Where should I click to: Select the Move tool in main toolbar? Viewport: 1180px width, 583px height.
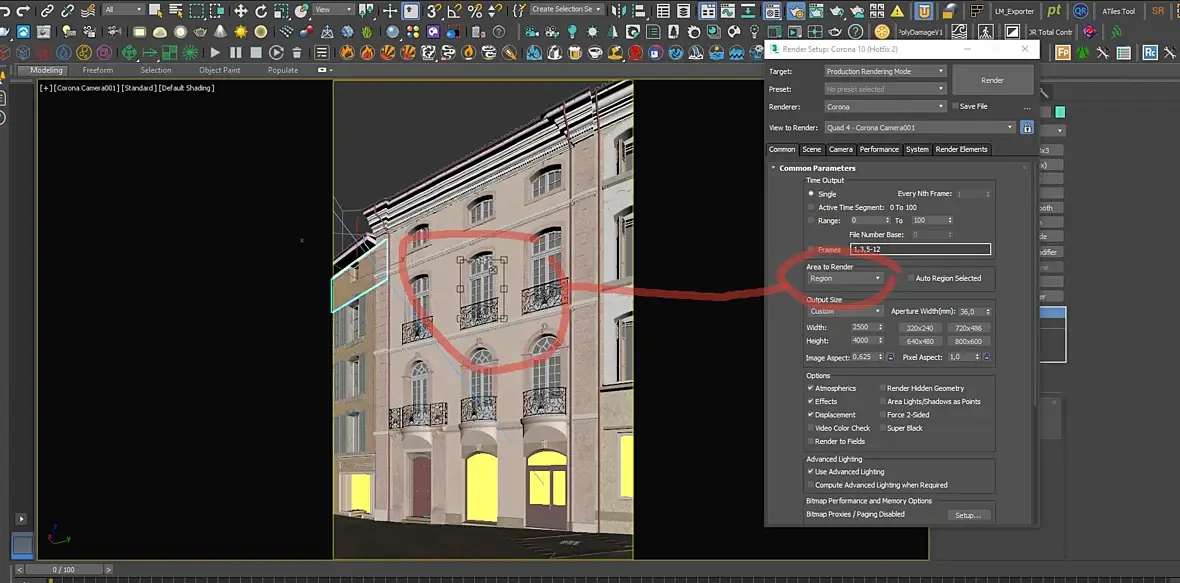tap(240, 11)
